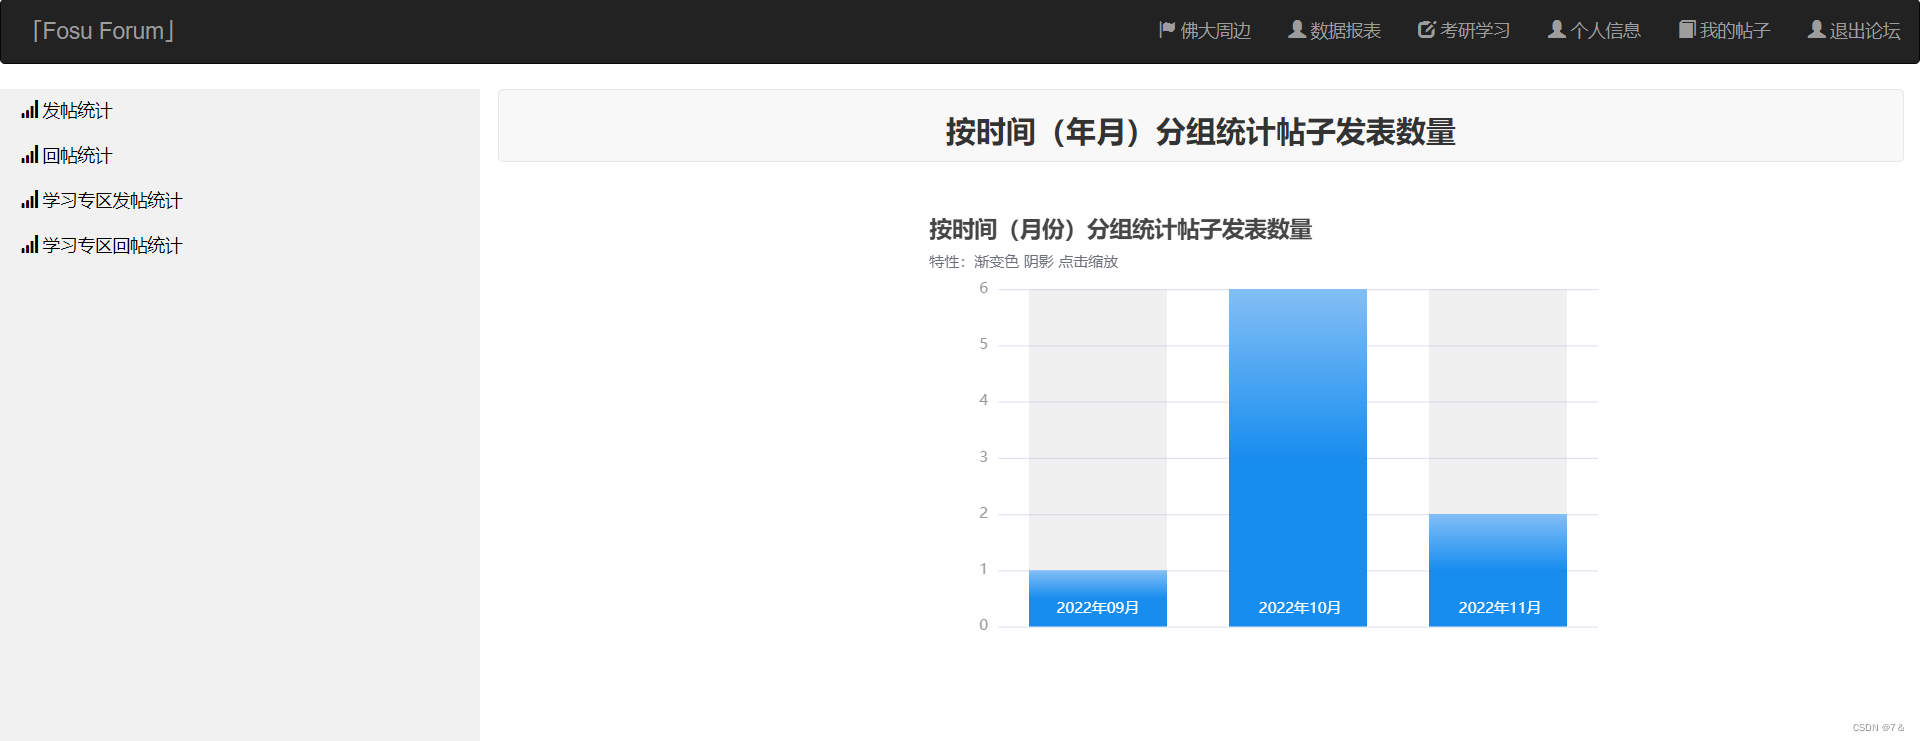Click the y-axis value 6
The image size is (1920, 741).
pos(983,288)
